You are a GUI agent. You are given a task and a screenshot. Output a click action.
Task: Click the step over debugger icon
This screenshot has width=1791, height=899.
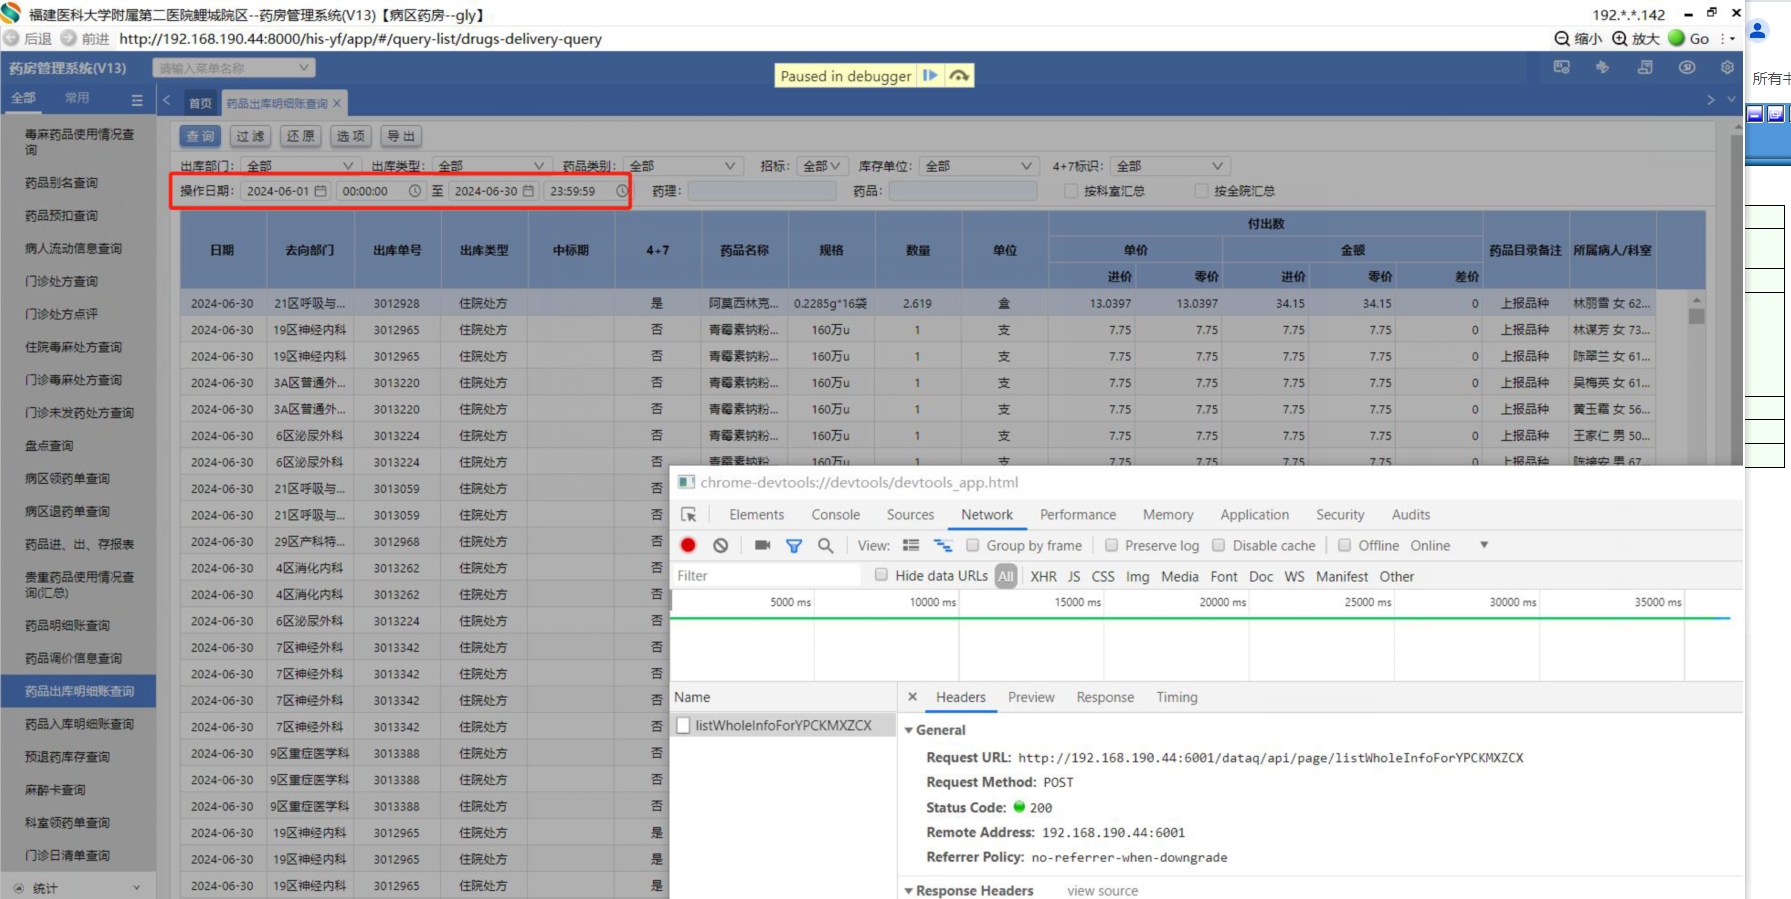959,76
